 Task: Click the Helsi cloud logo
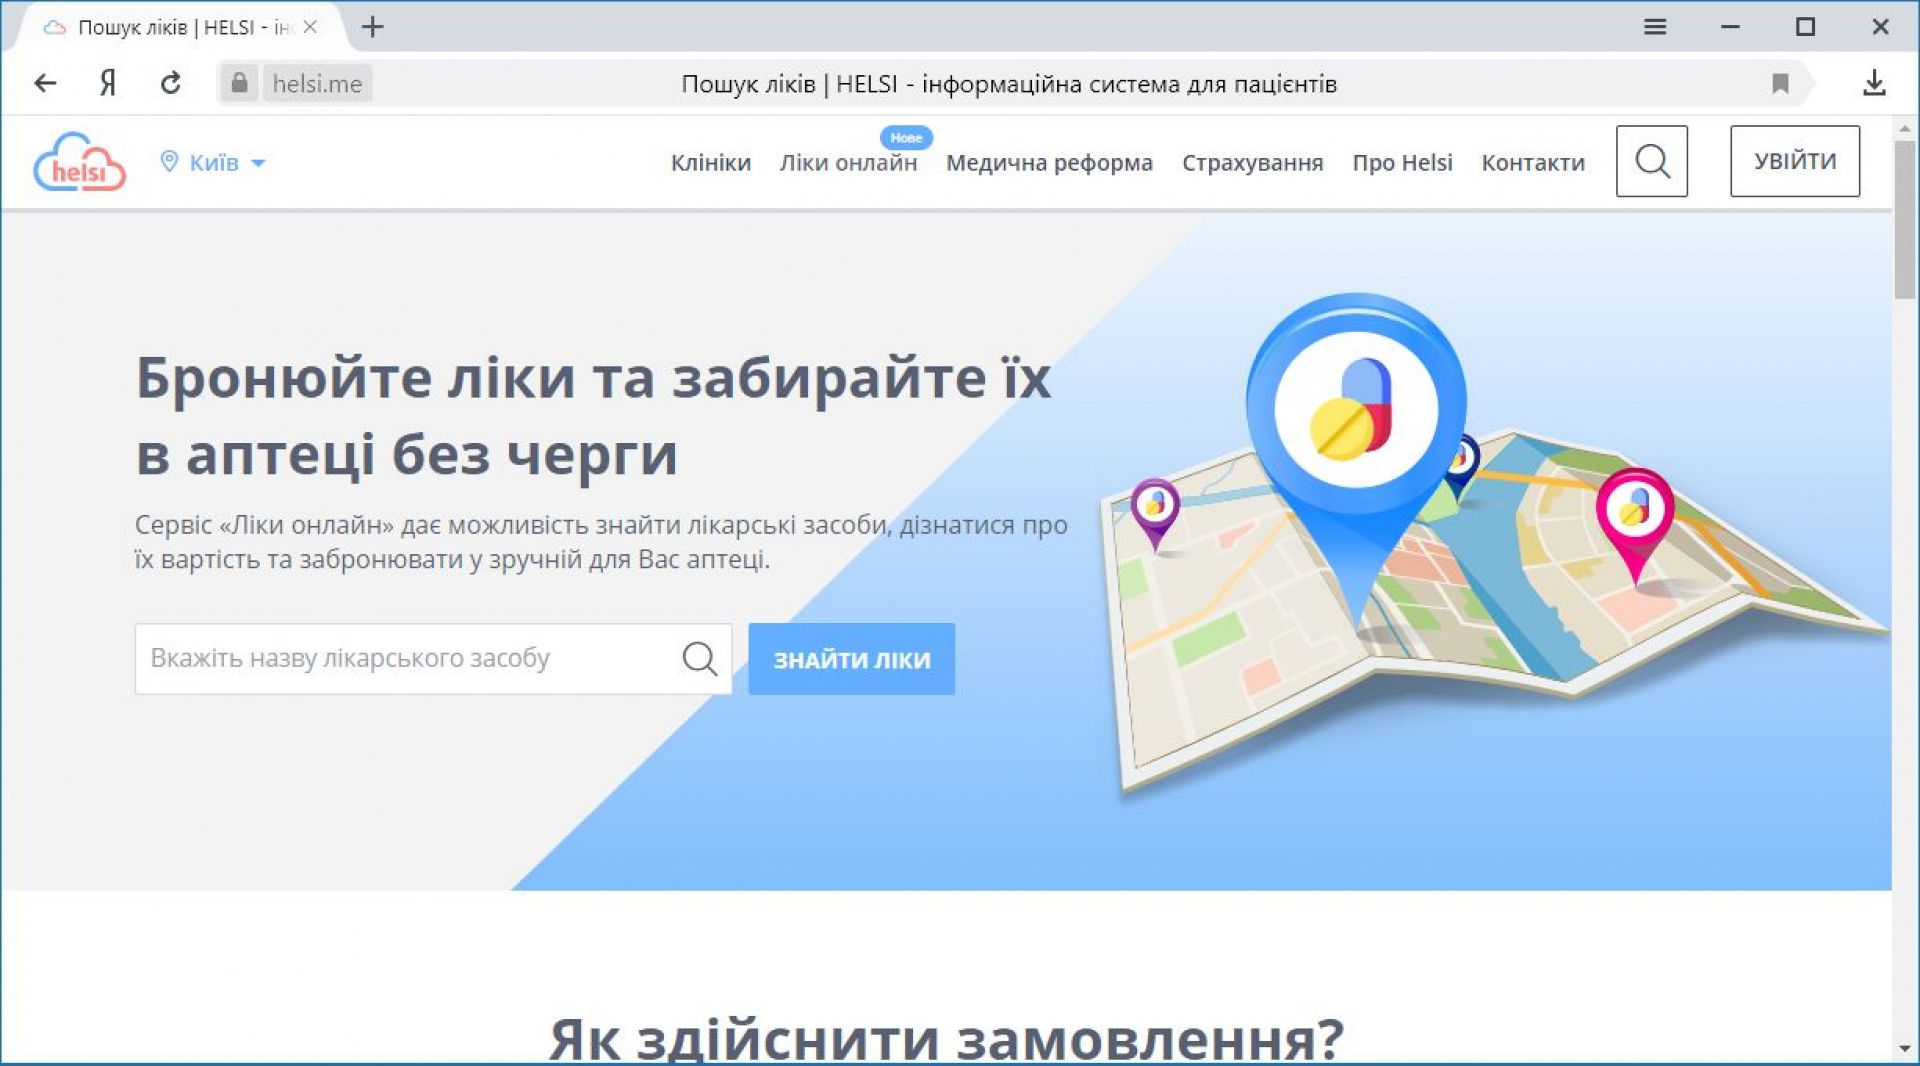80,162
